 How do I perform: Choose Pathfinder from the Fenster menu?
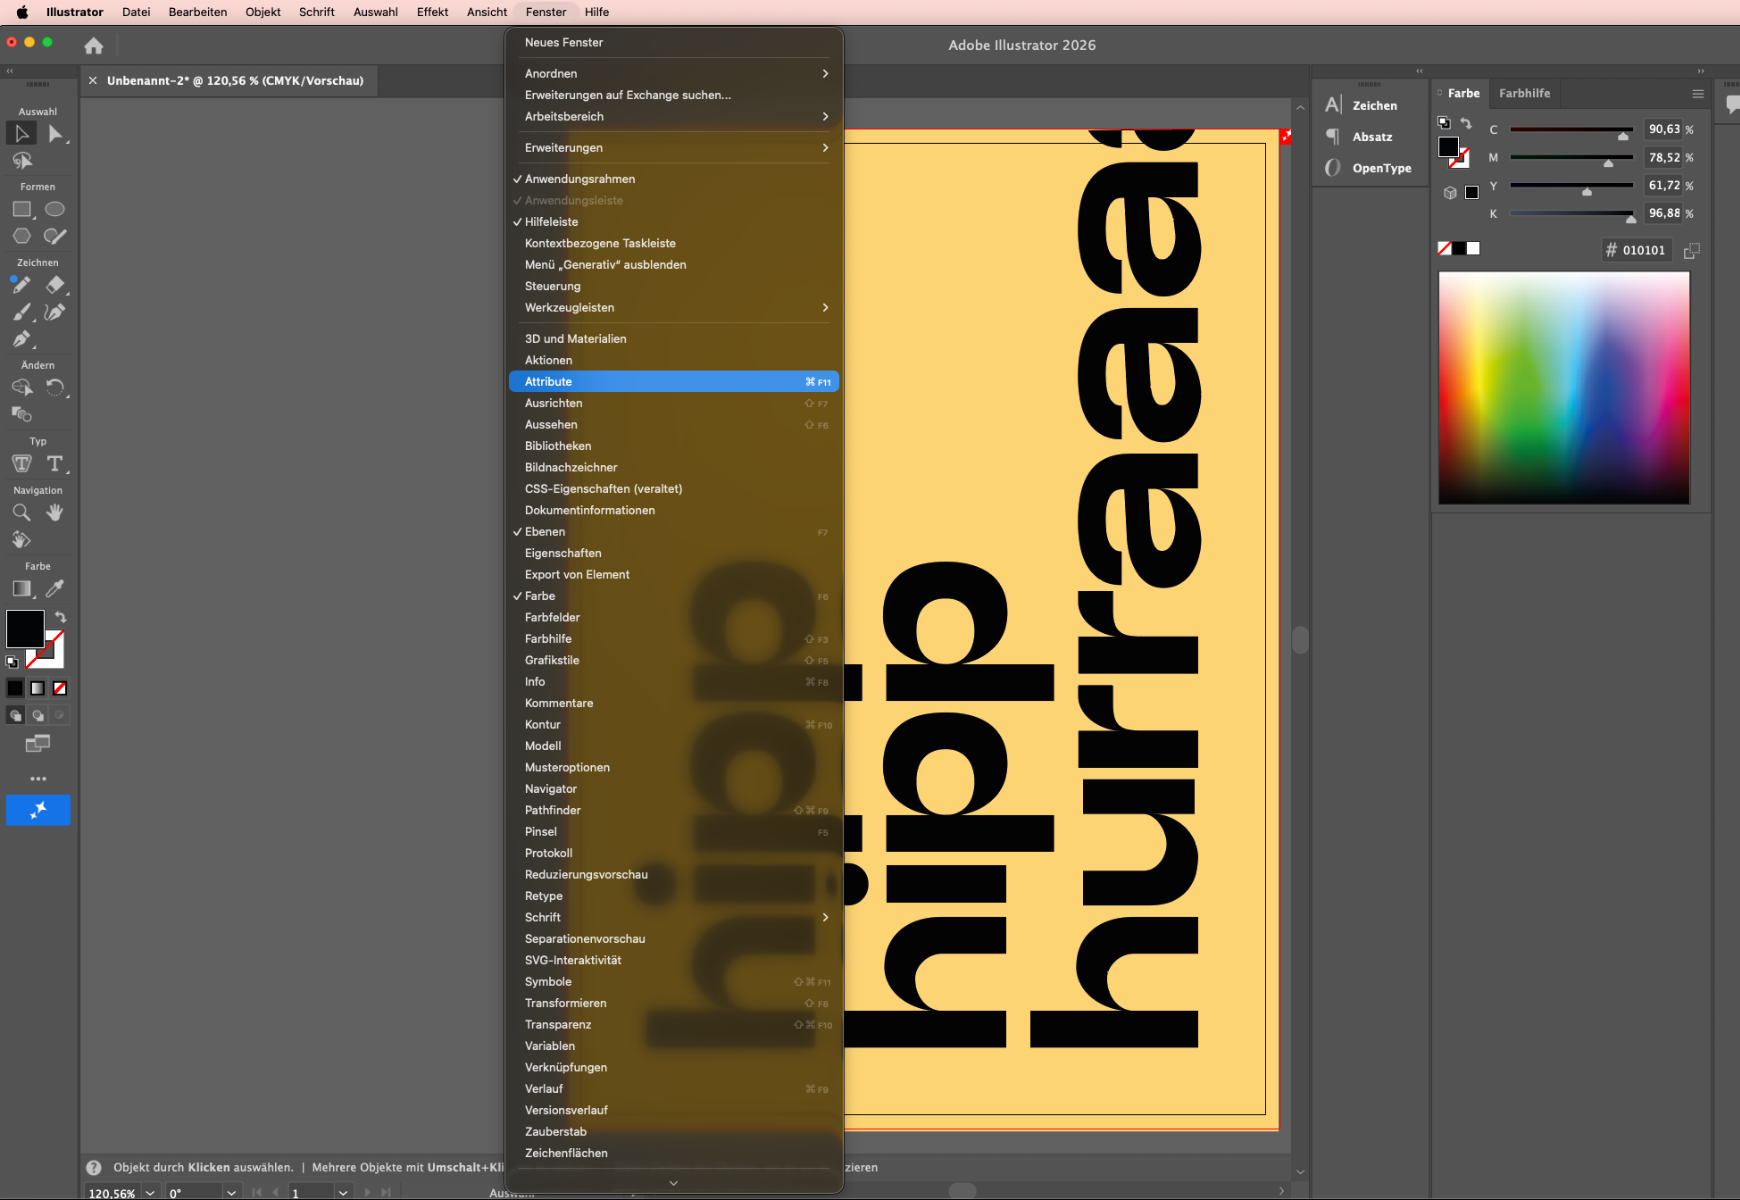tap(674, 811)
